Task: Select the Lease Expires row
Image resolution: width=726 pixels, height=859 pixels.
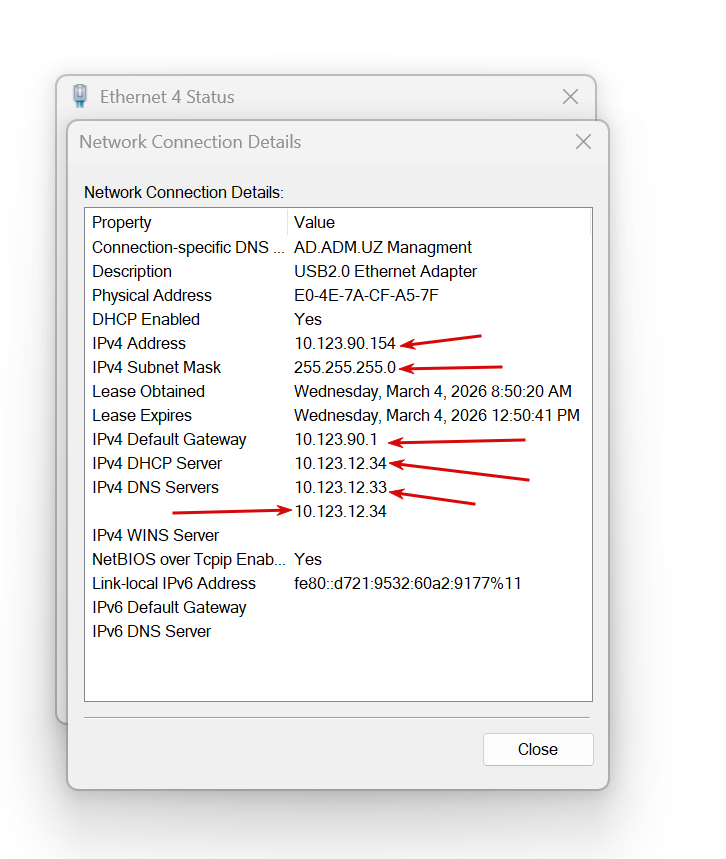Action: [x=142, y=415]
